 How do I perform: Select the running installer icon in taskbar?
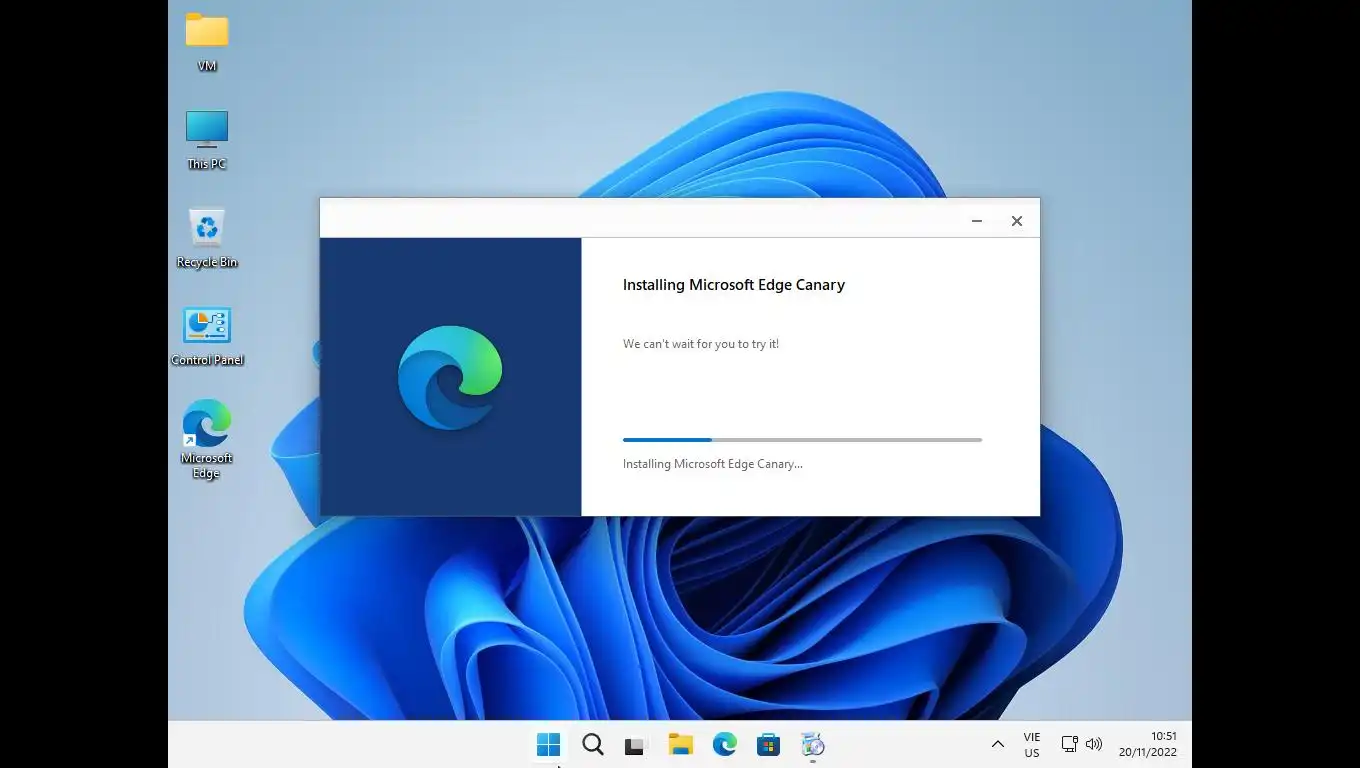(813, 744)
